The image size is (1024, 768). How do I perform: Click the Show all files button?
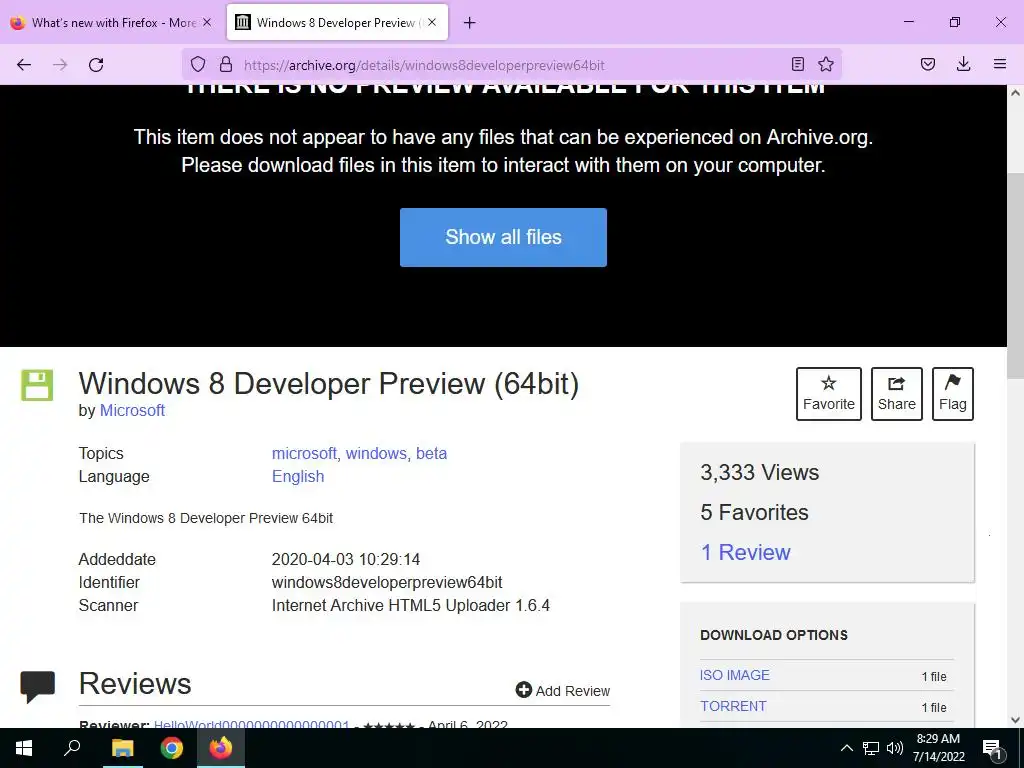503,237
